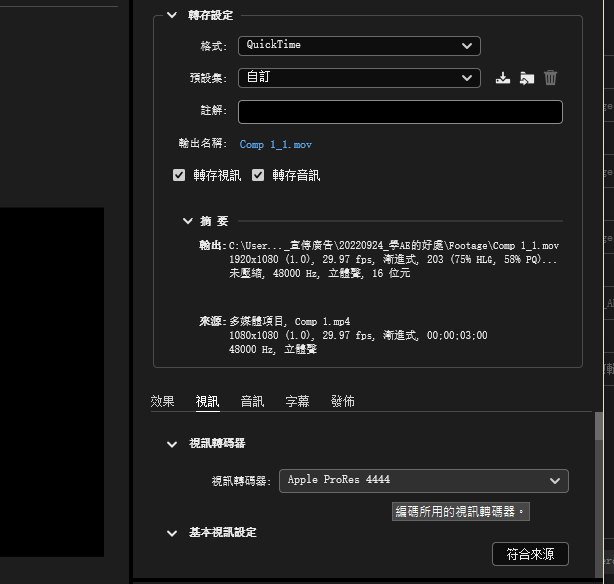Collapse the 基本視訊設定 section
614x584 pixels.
[x=172, y=533]
